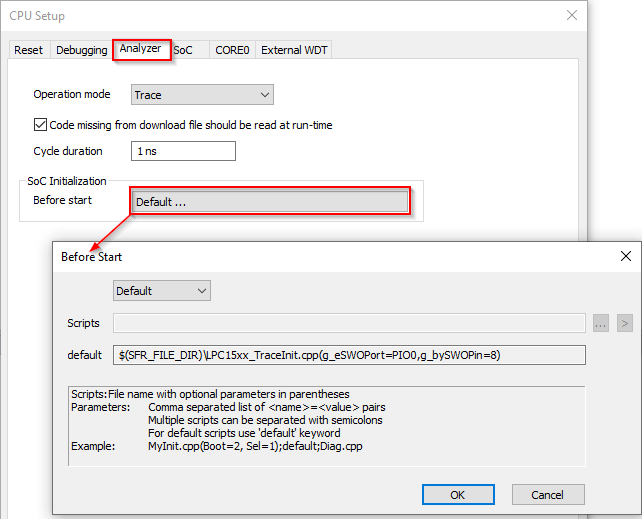This screenshot has height=519, width=642.
Task: Select the Analyzer tab
Action: click(x=141, y=49)
